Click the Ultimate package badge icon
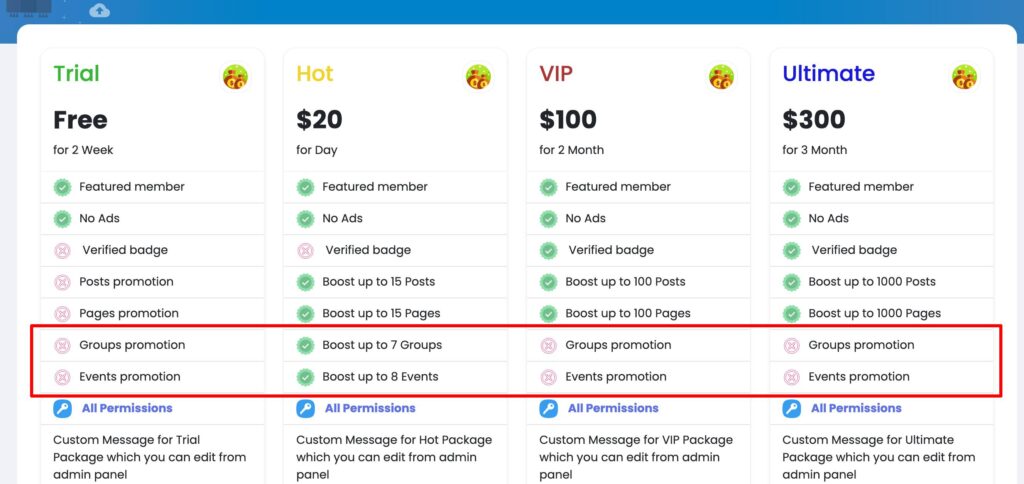 pos(964,77)
